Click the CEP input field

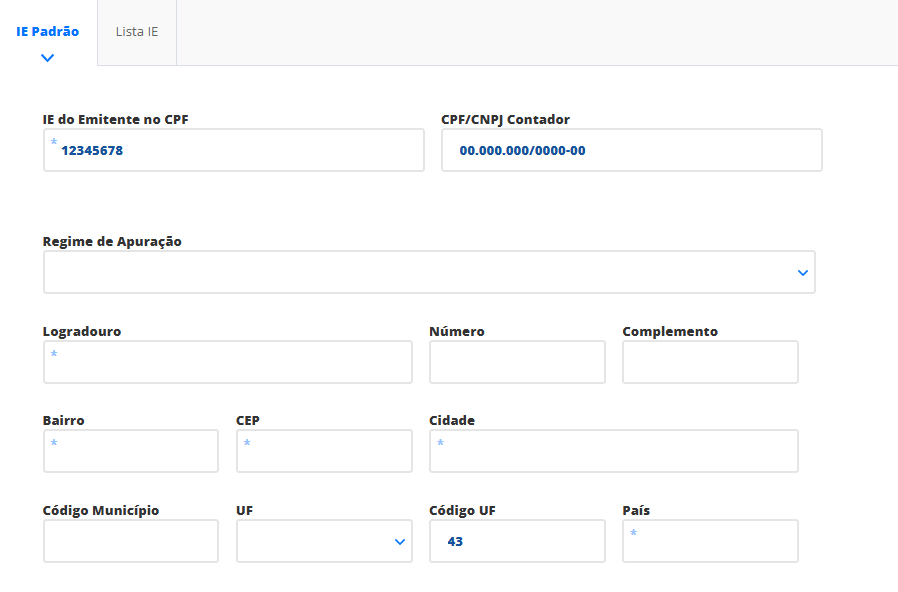324,451
